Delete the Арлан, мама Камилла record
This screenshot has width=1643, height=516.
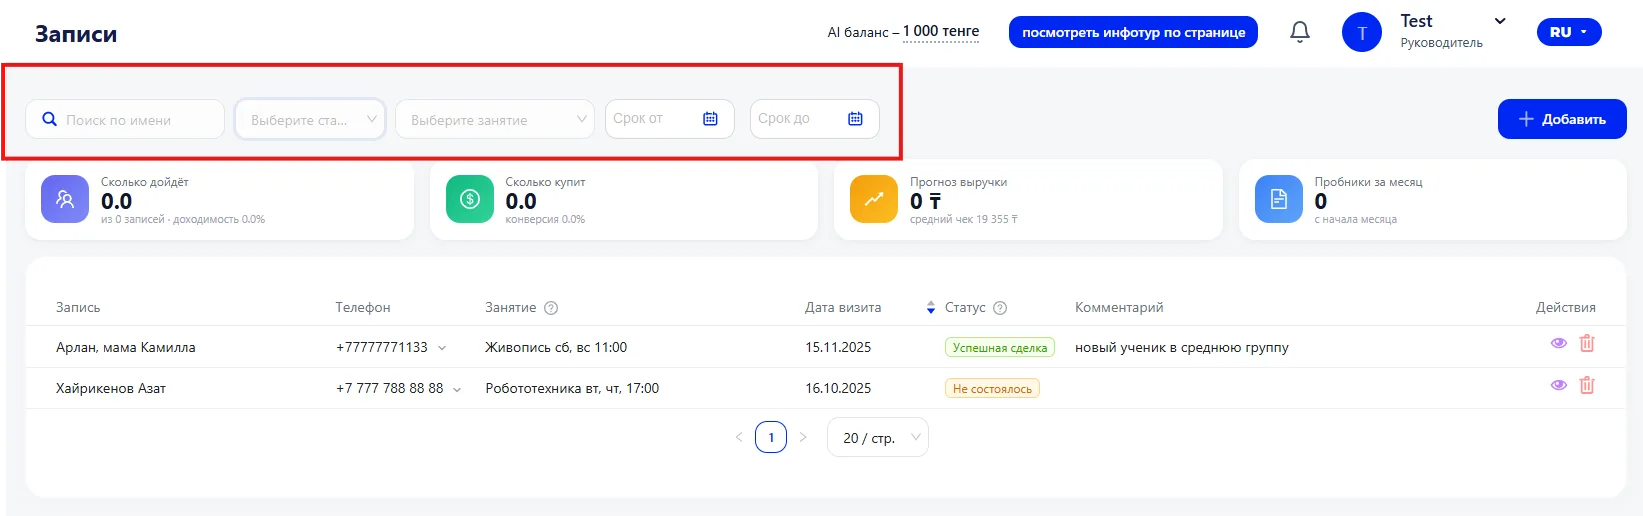(x=1587, y=343)
